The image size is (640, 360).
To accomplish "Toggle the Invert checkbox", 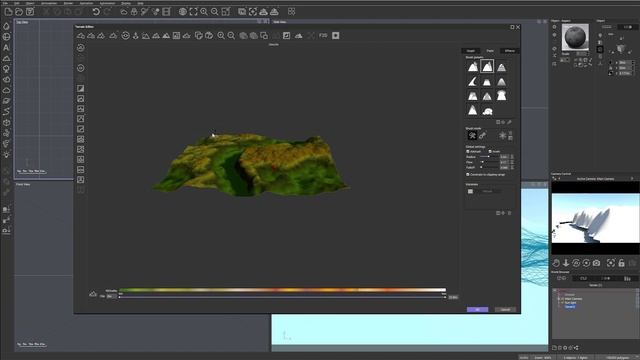I will click(490, 151).
